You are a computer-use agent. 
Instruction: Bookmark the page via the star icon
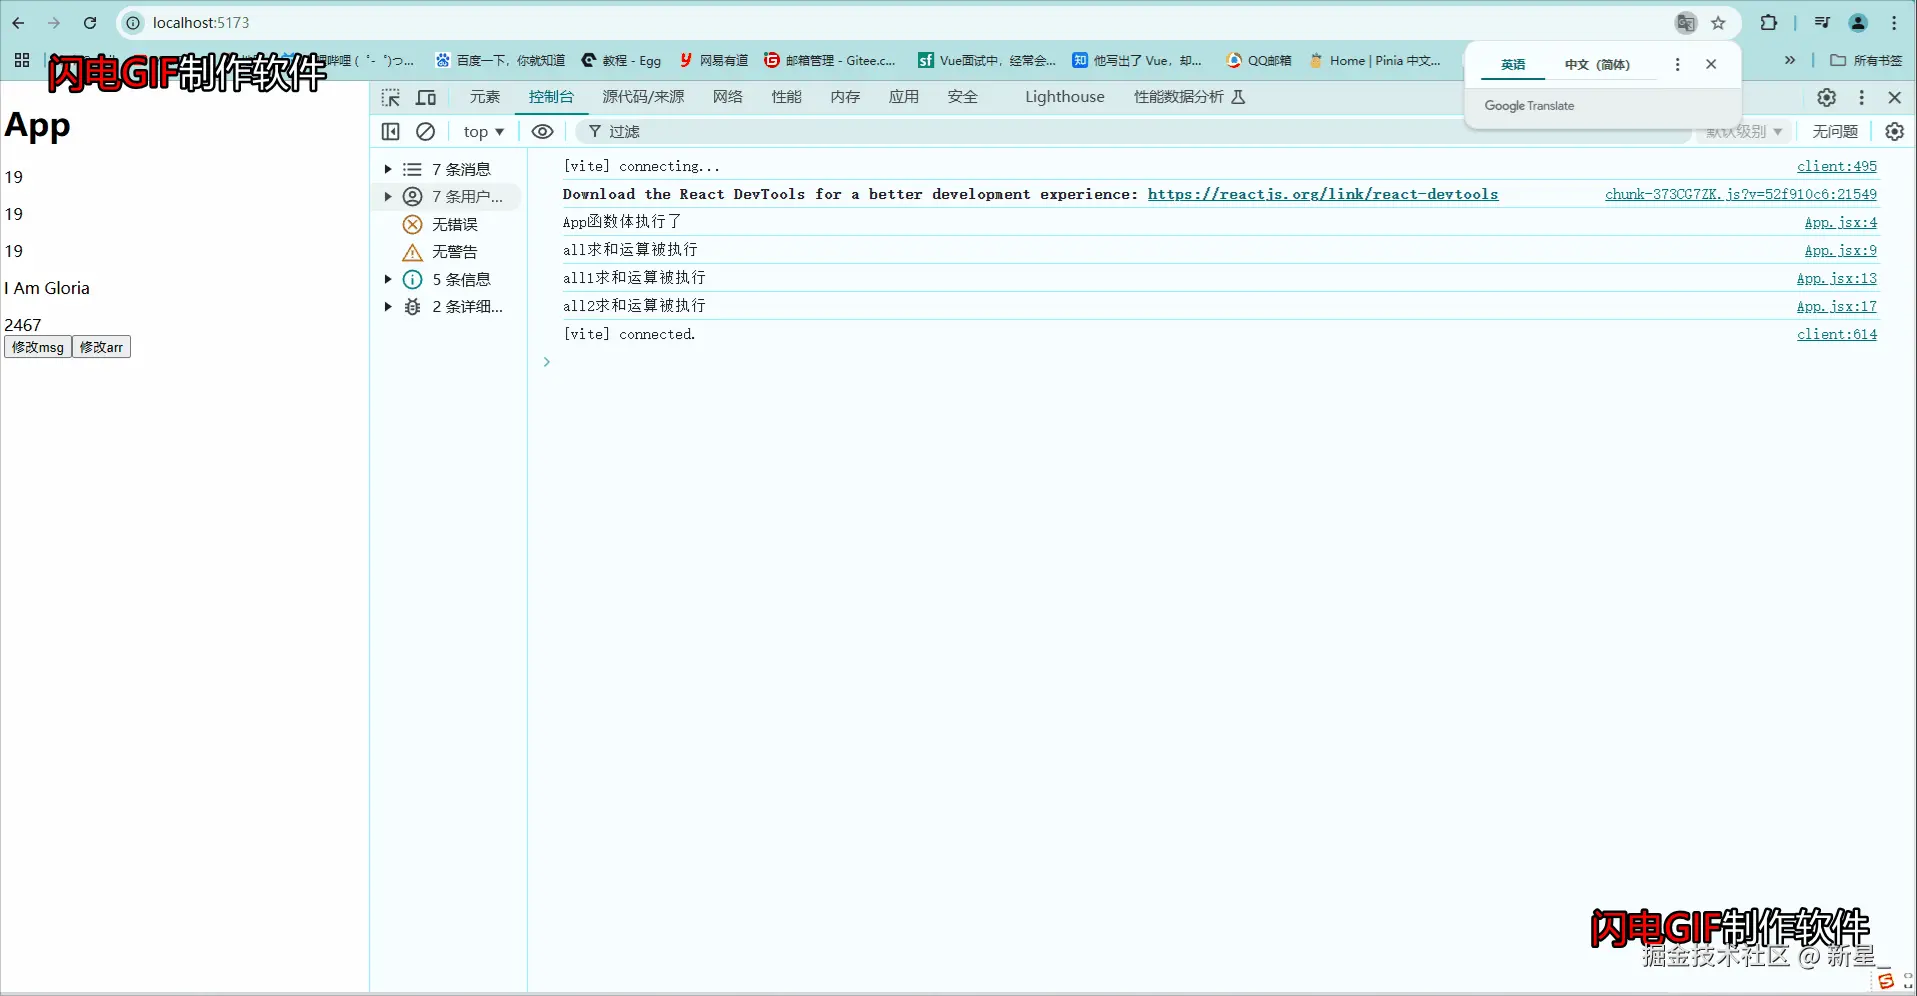(1719, 22)
